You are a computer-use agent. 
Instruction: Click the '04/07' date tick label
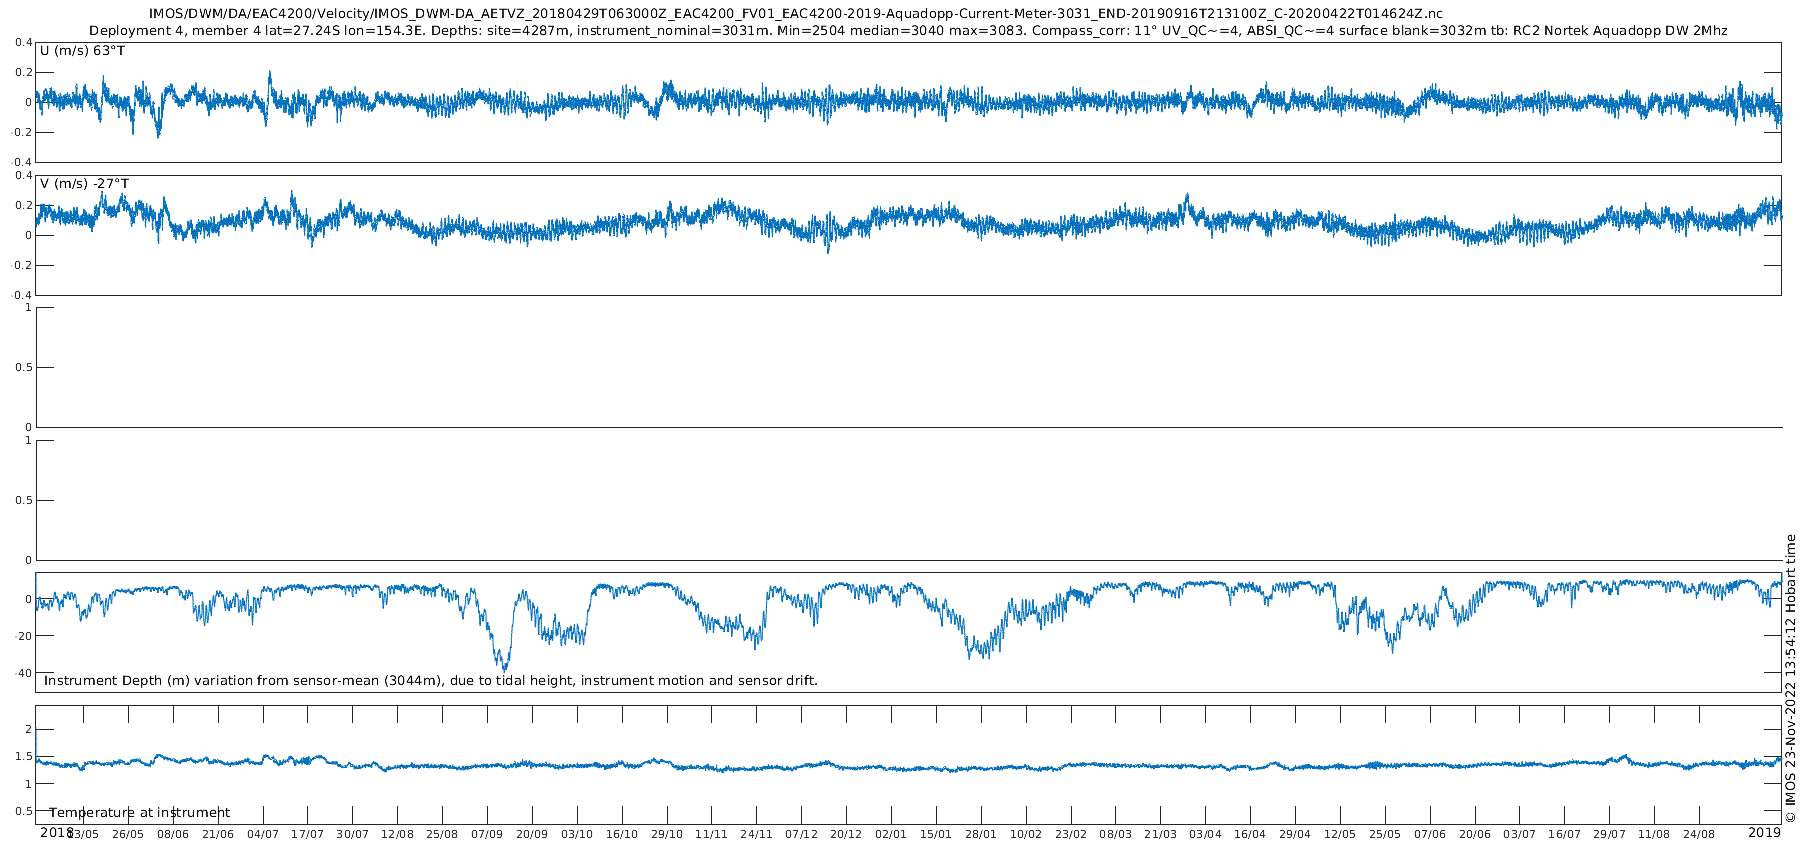[x=263, y=834]
